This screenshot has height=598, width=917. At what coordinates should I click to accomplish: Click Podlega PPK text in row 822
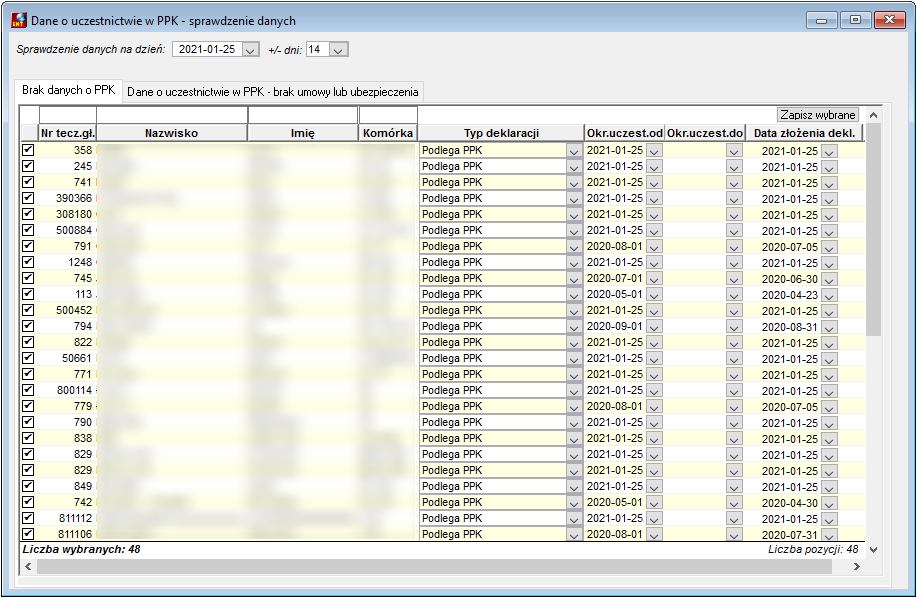pos(452,342)
